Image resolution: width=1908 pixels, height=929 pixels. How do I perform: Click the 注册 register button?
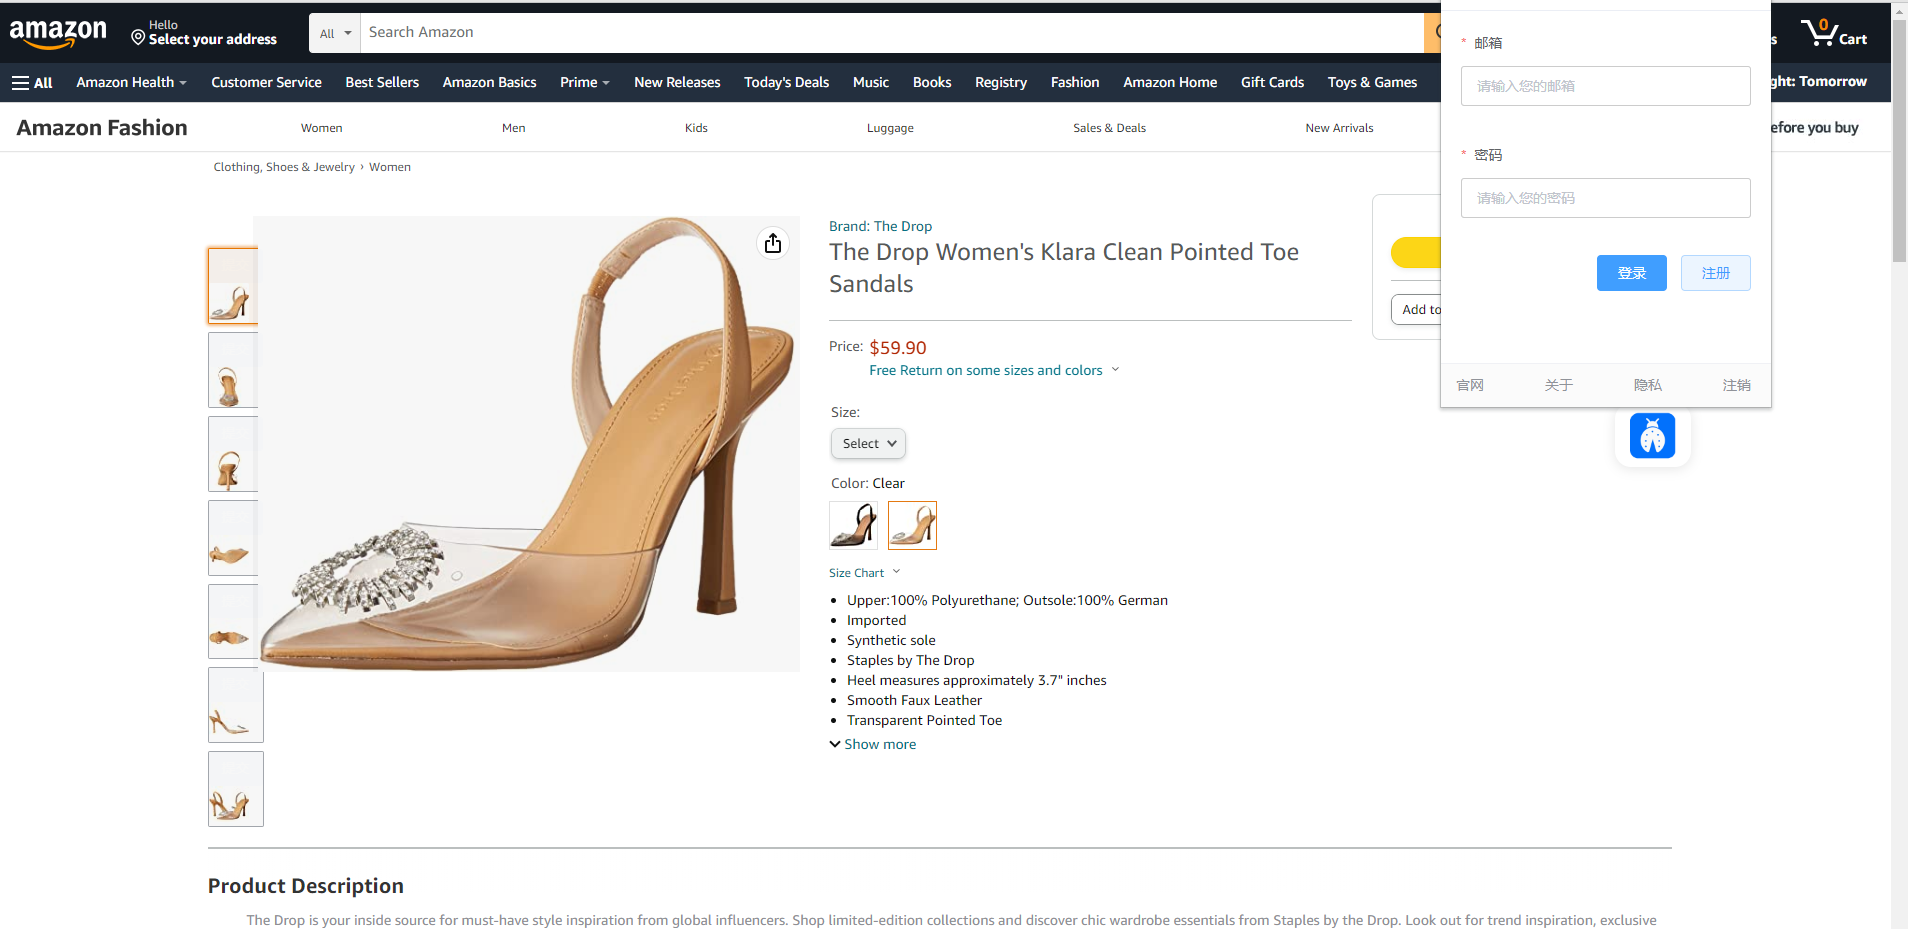pos(1715,273)
